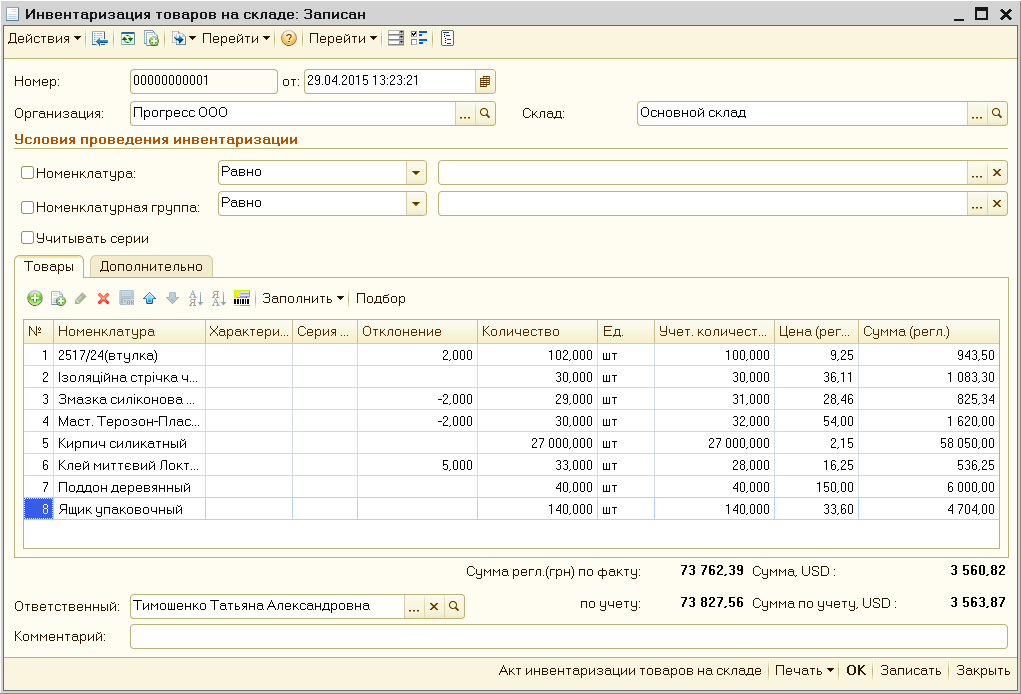
Task: Select the Кирпич силикатный table row
Action: point(123,443)
